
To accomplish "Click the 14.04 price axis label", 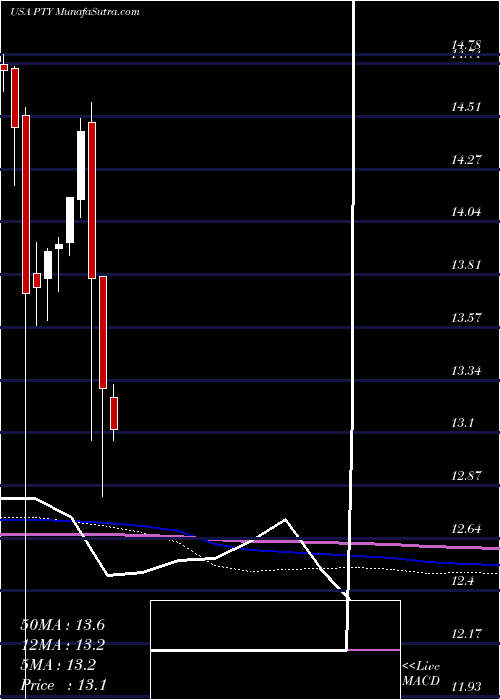I will tap(466, 212).
